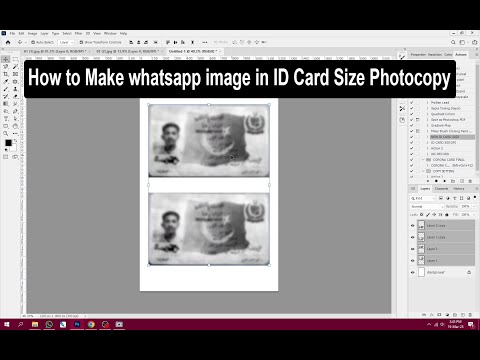Image resolution: width=480 pixels, height=360 pixels.
Task: Select the Rectangular Marquee tool
Action: pyautogui.click(x=15, y=59)
